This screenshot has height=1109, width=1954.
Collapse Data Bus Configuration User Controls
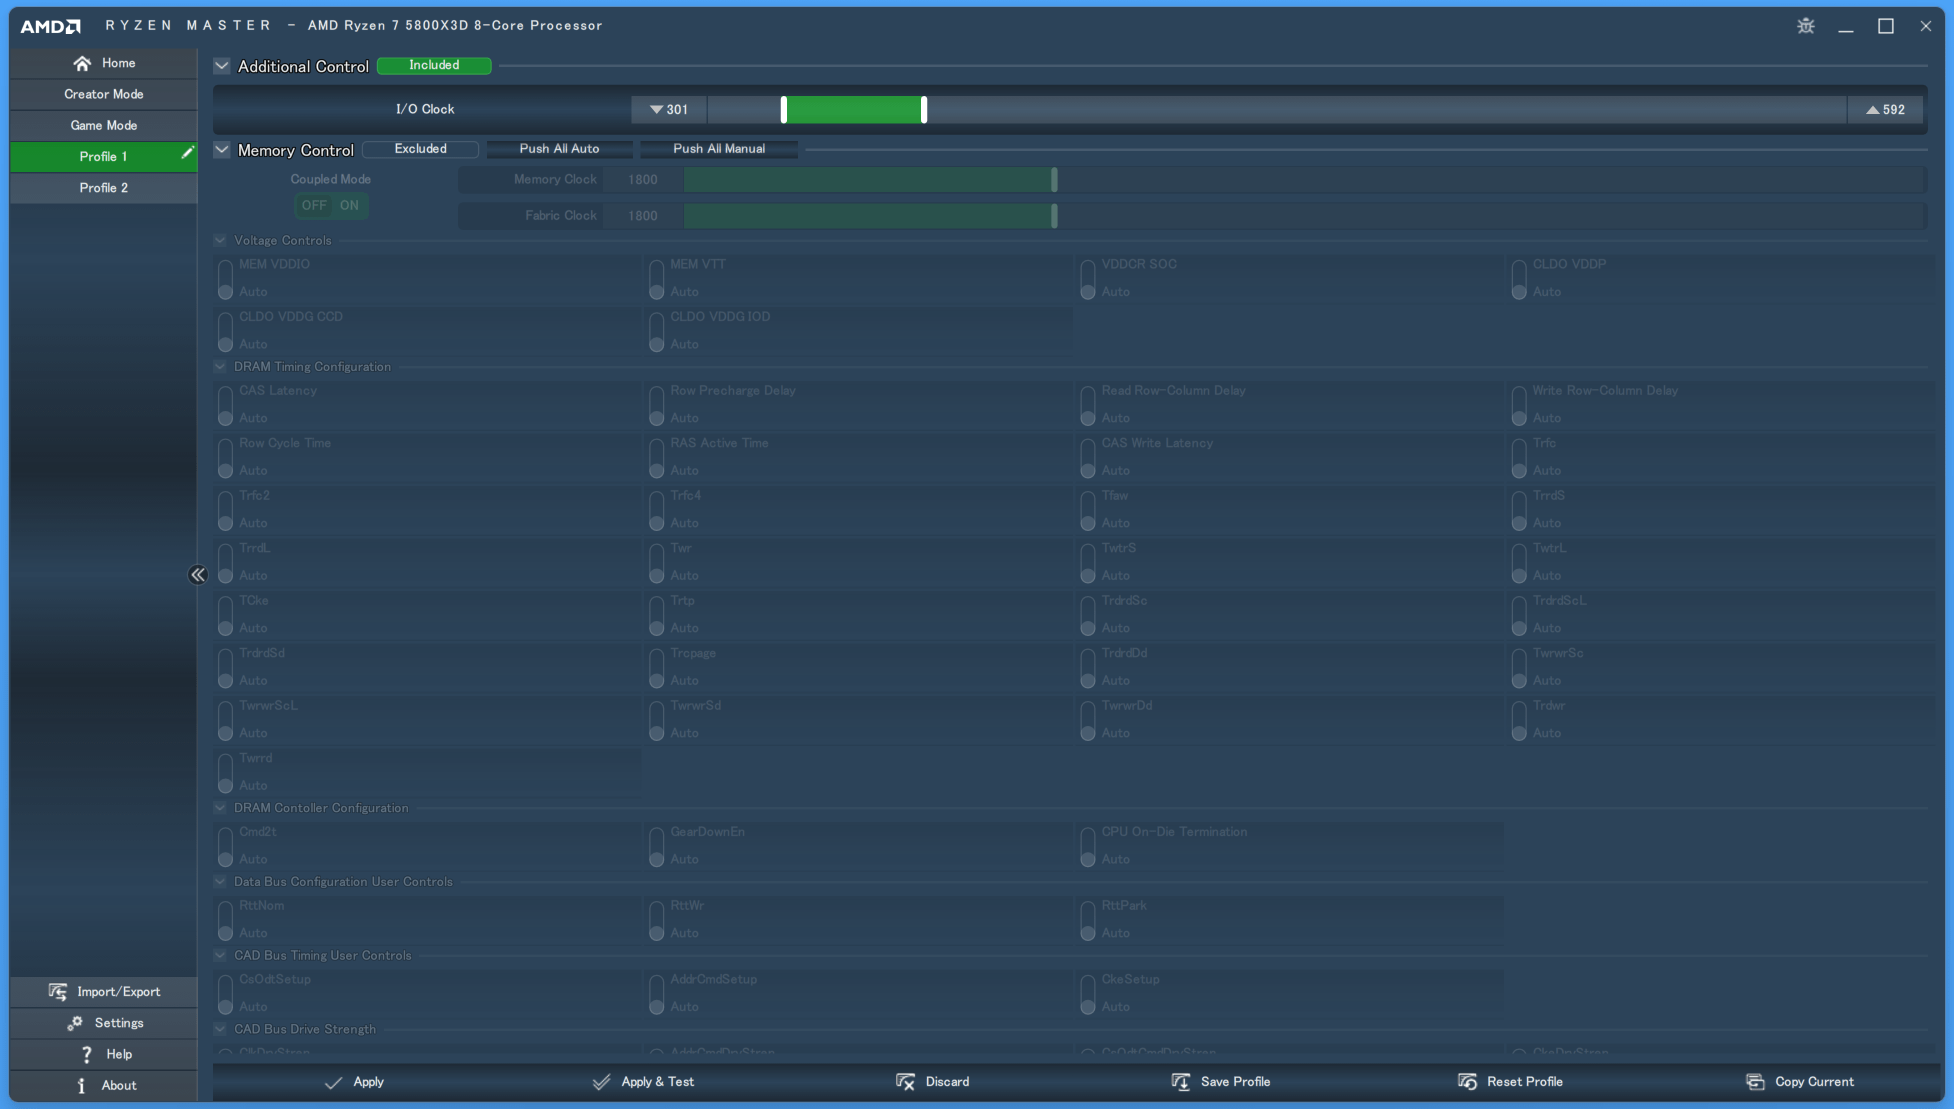click(x=220, y=881)
